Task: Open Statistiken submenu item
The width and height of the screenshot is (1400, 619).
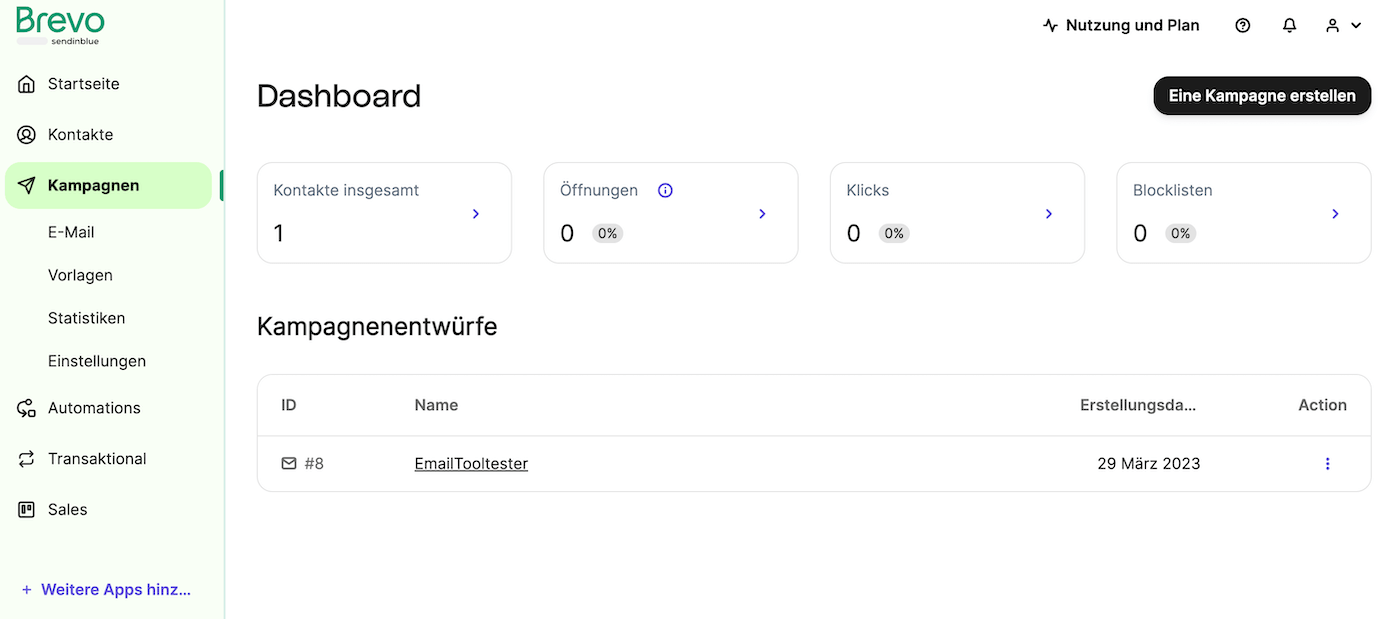Action: (87, 318)
